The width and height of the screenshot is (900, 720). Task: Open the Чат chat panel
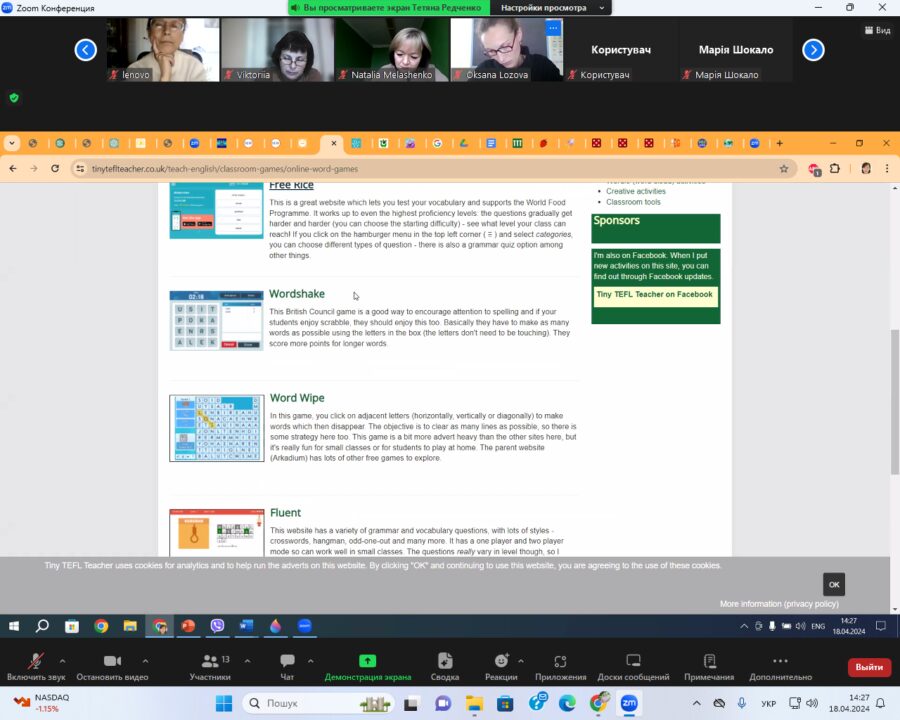287,667
